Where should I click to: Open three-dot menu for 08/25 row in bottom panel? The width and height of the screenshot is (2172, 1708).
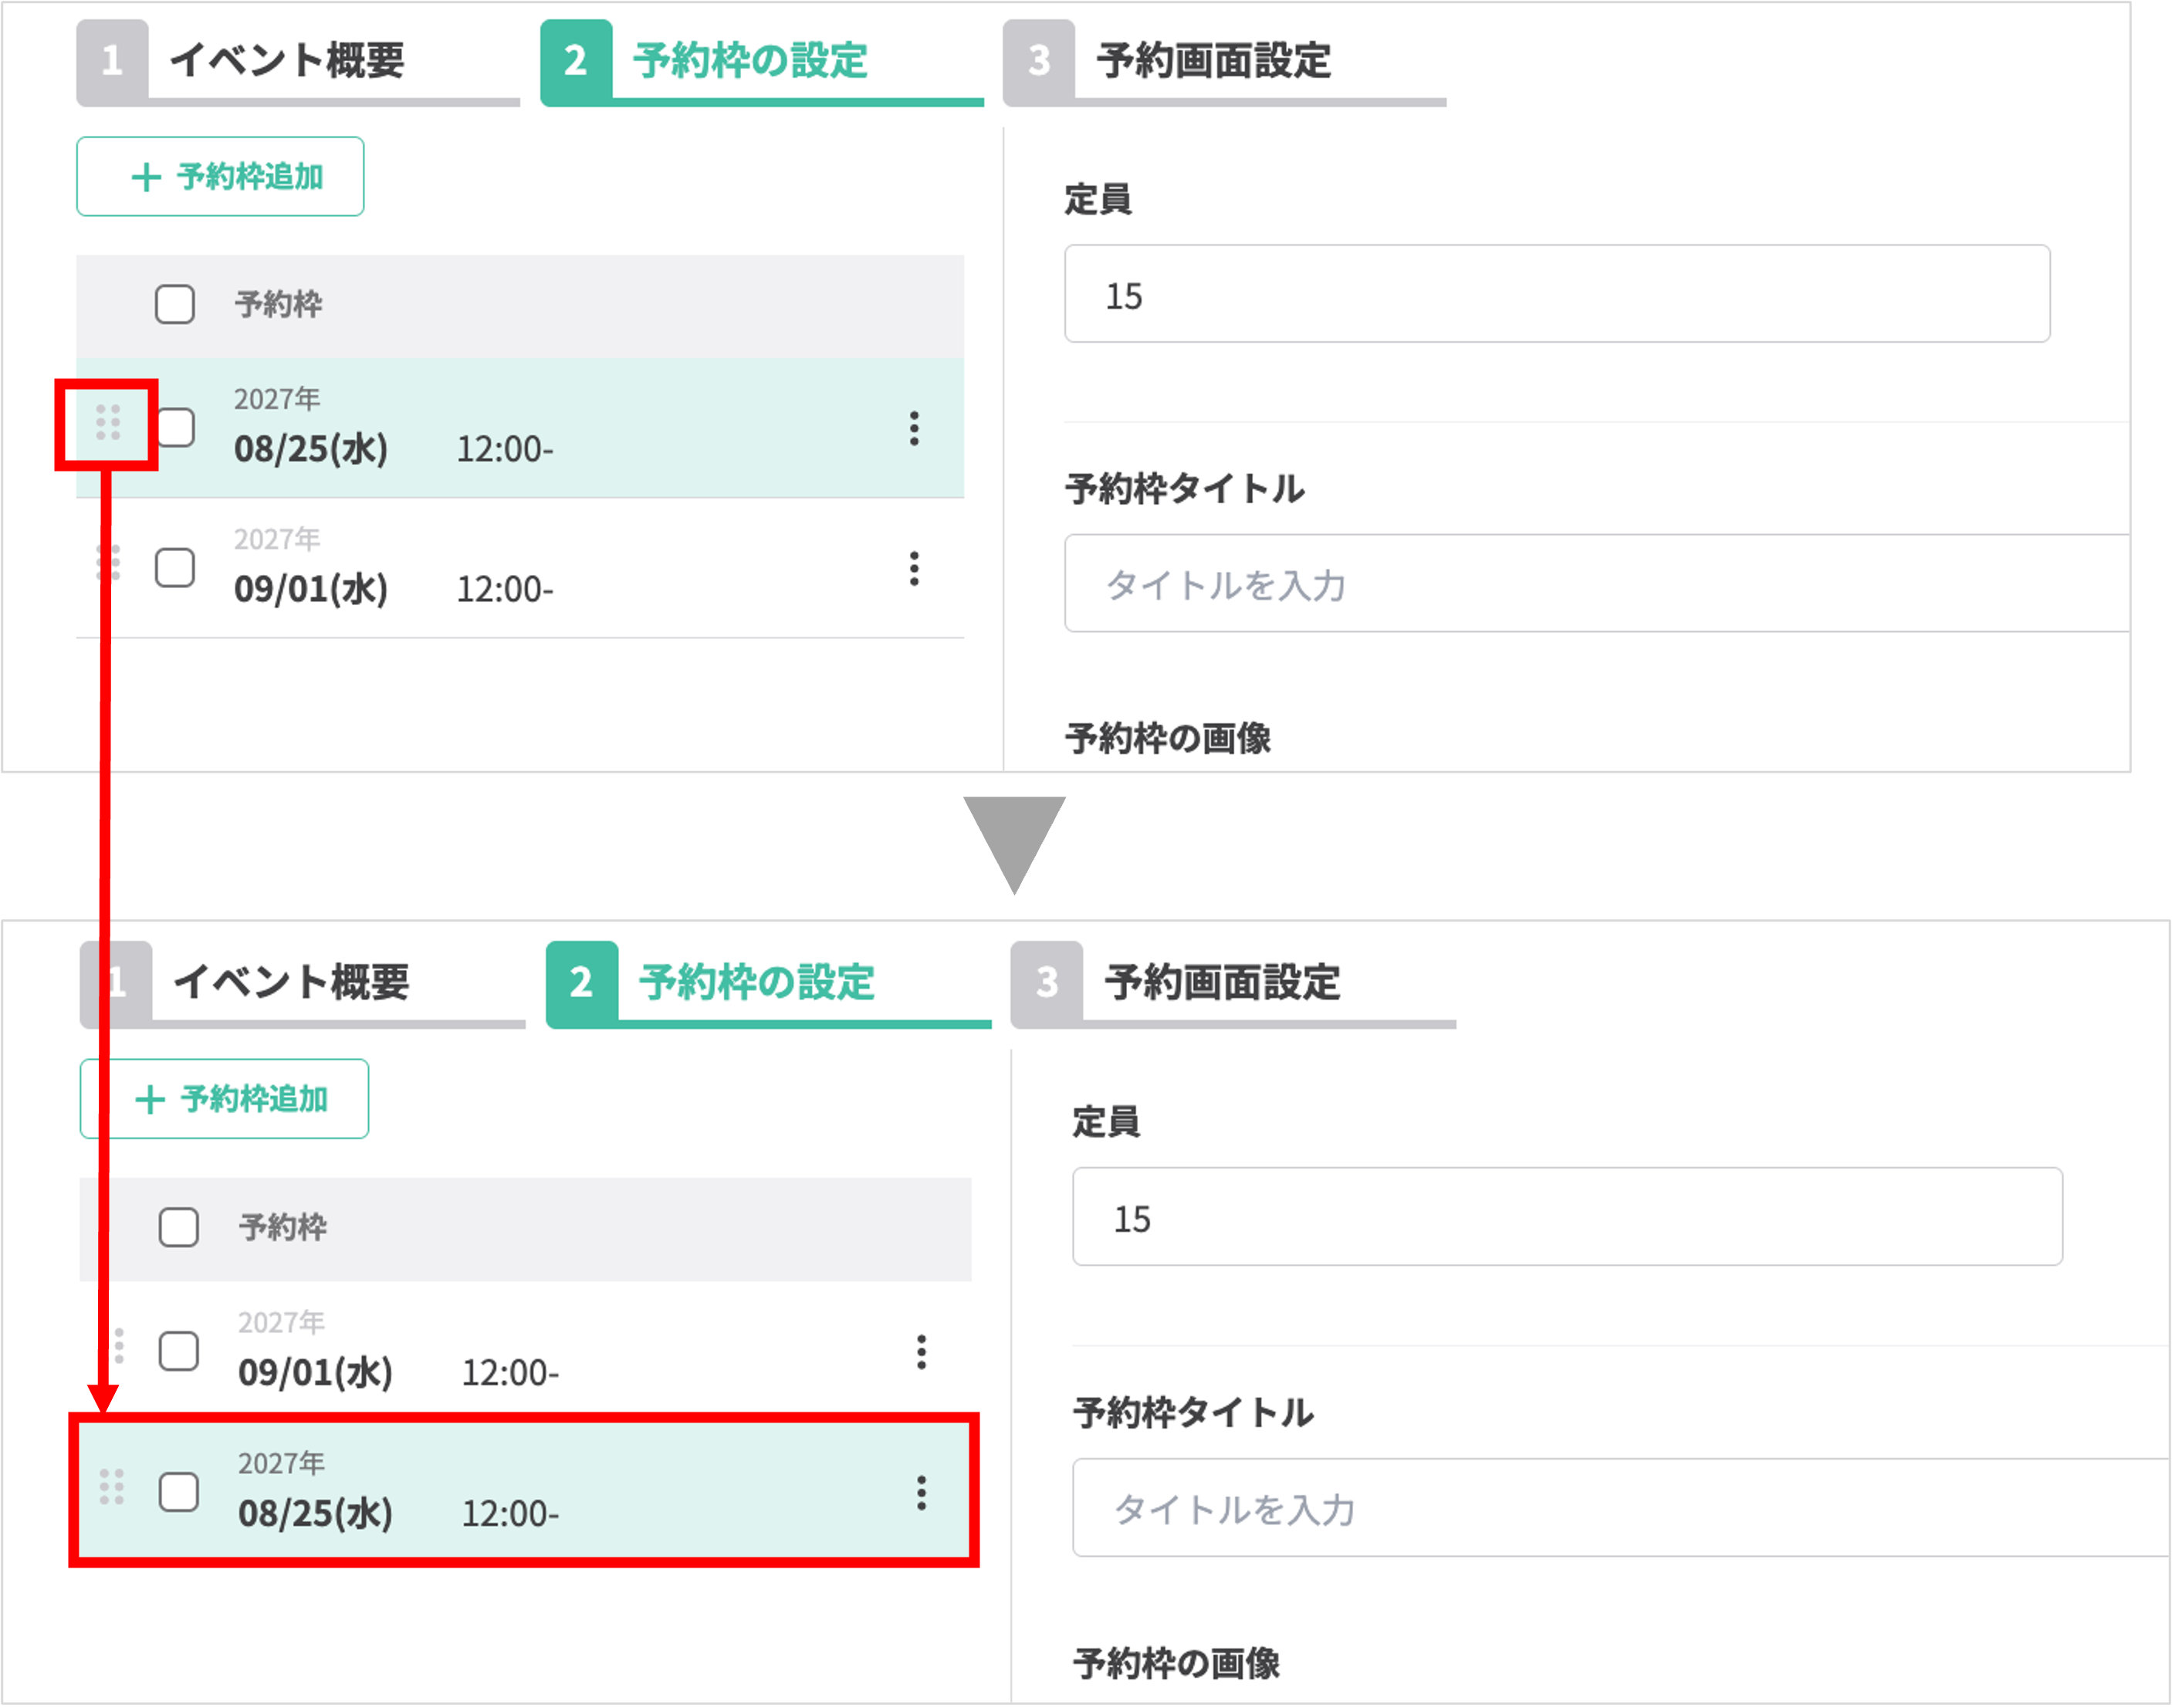point(921,1493)
